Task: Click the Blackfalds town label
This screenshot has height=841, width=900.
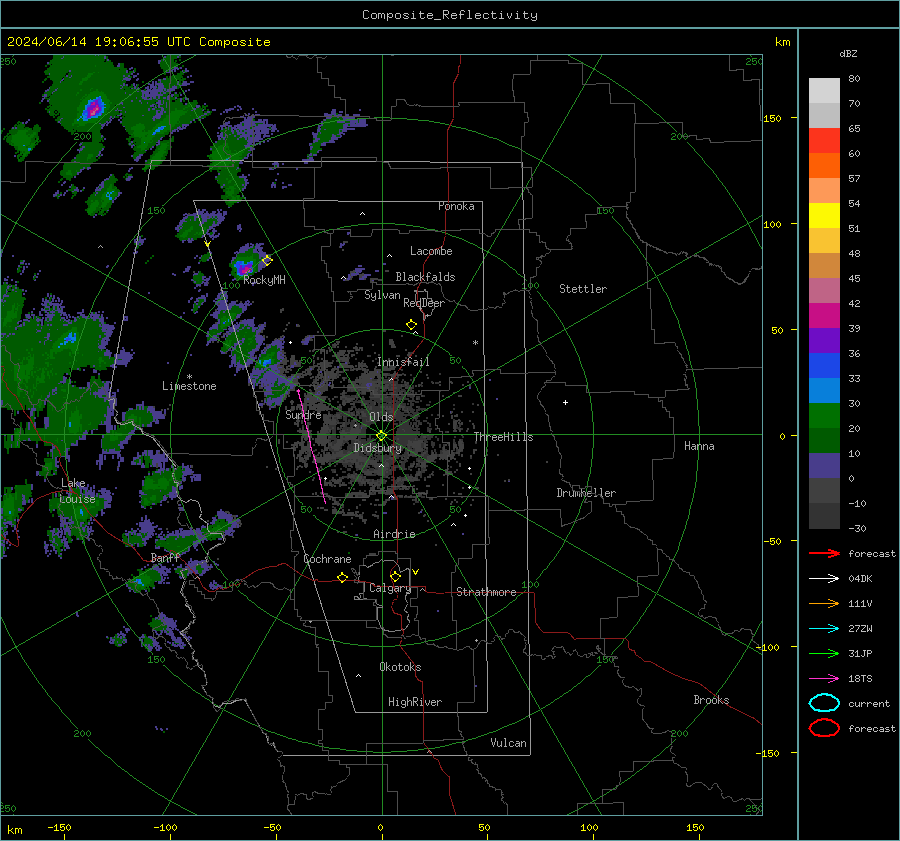Action: pyautogui.click(x=425, y=277)
